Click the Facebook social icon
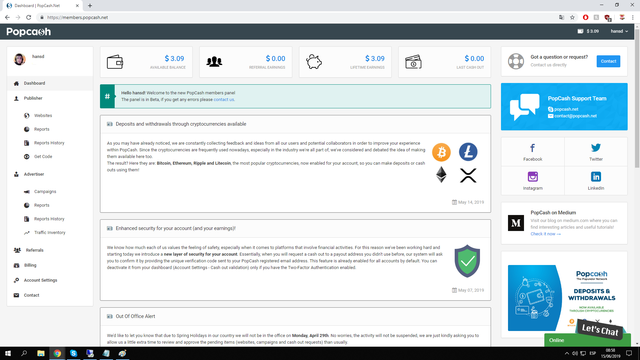Viewport: 640px width, 360px height. 533,148
